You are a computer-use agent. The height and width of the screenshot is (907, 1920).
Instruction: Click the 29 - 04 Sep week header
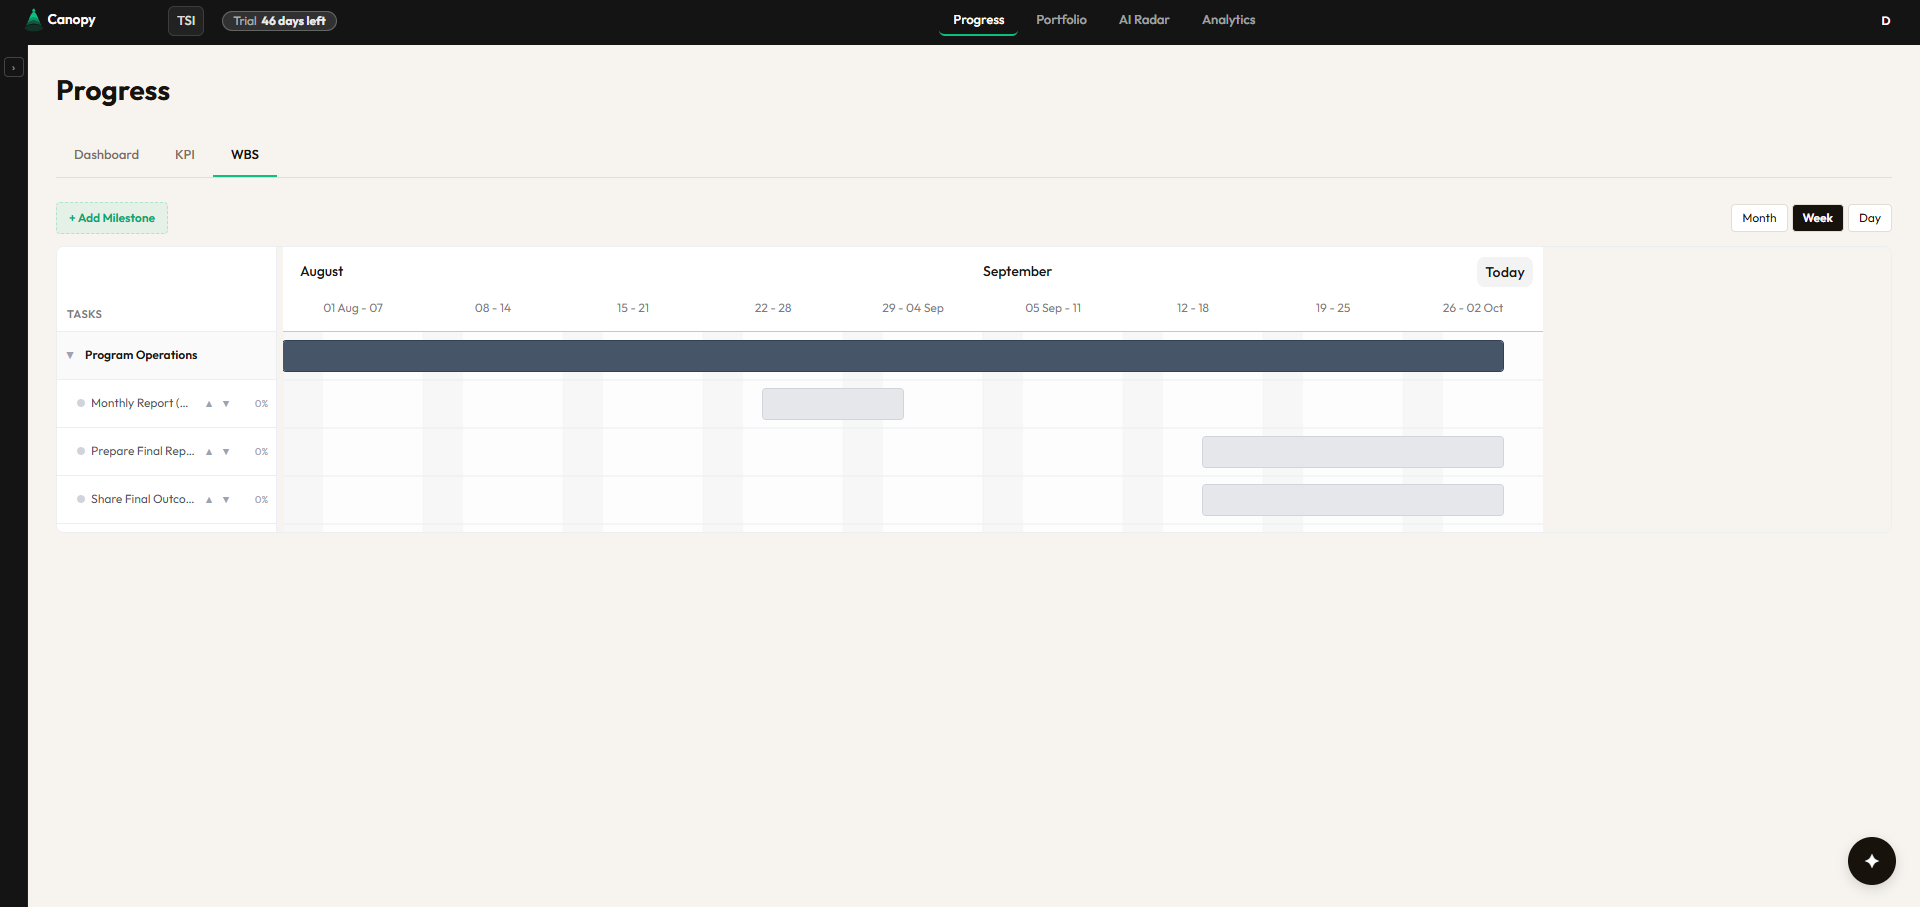pyautogui.click(x=913, y=308)
